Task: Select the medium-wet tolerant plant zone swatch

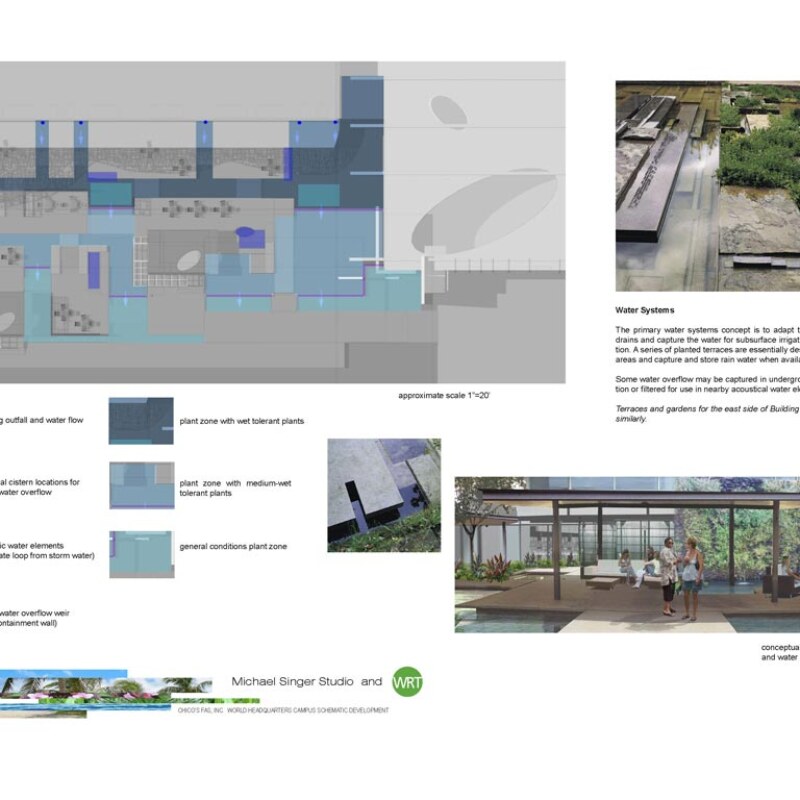Action: pos(142,485)
